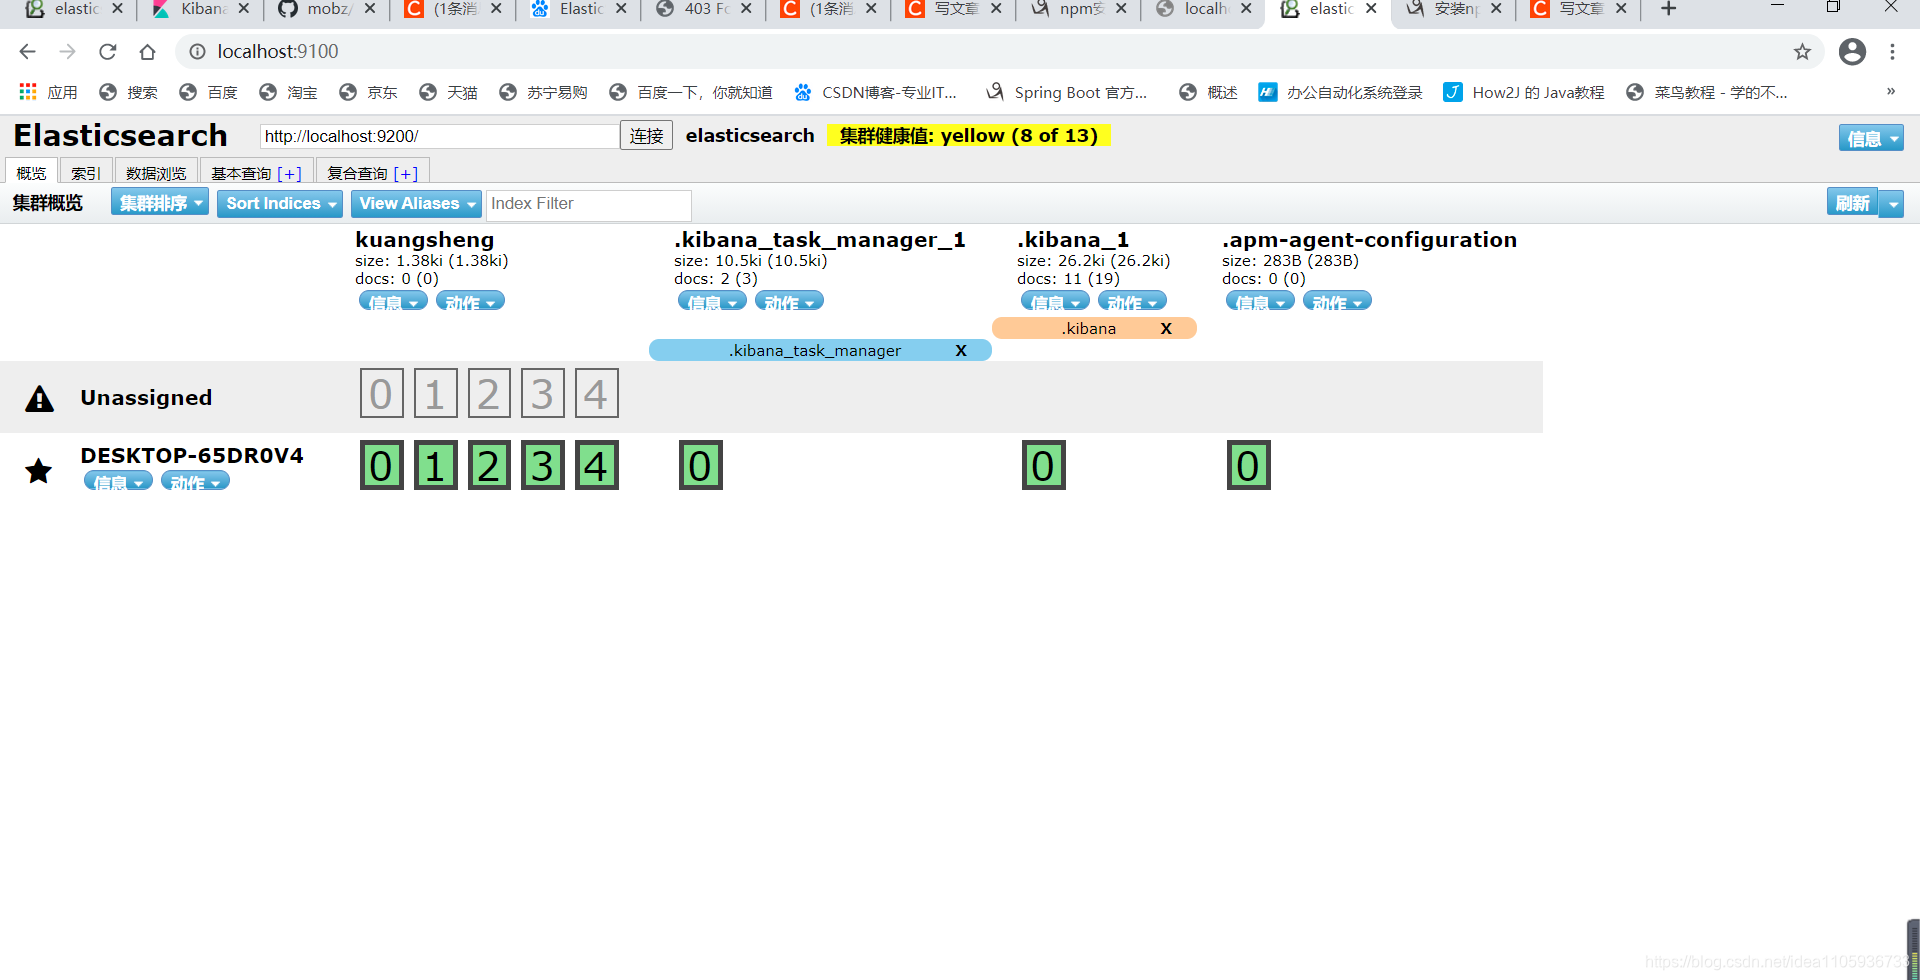Click the .kibana_task_manager_1 shard 0
The height and width of the screenshot is (980, 1920).
[x=700, y=466]
